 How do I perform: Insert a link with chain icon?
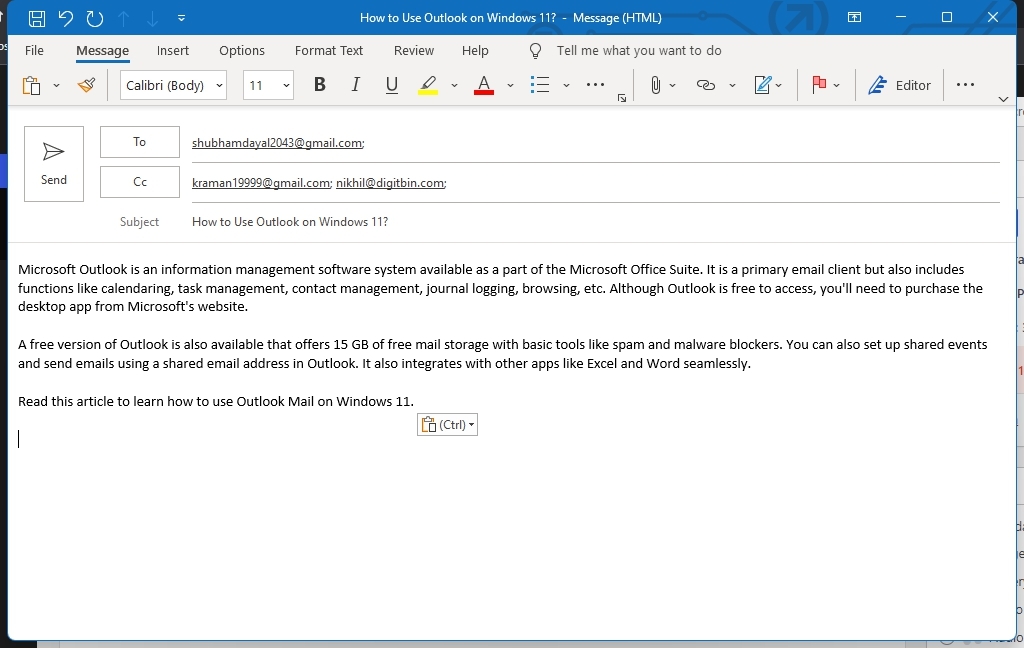(x=706, y=85)
